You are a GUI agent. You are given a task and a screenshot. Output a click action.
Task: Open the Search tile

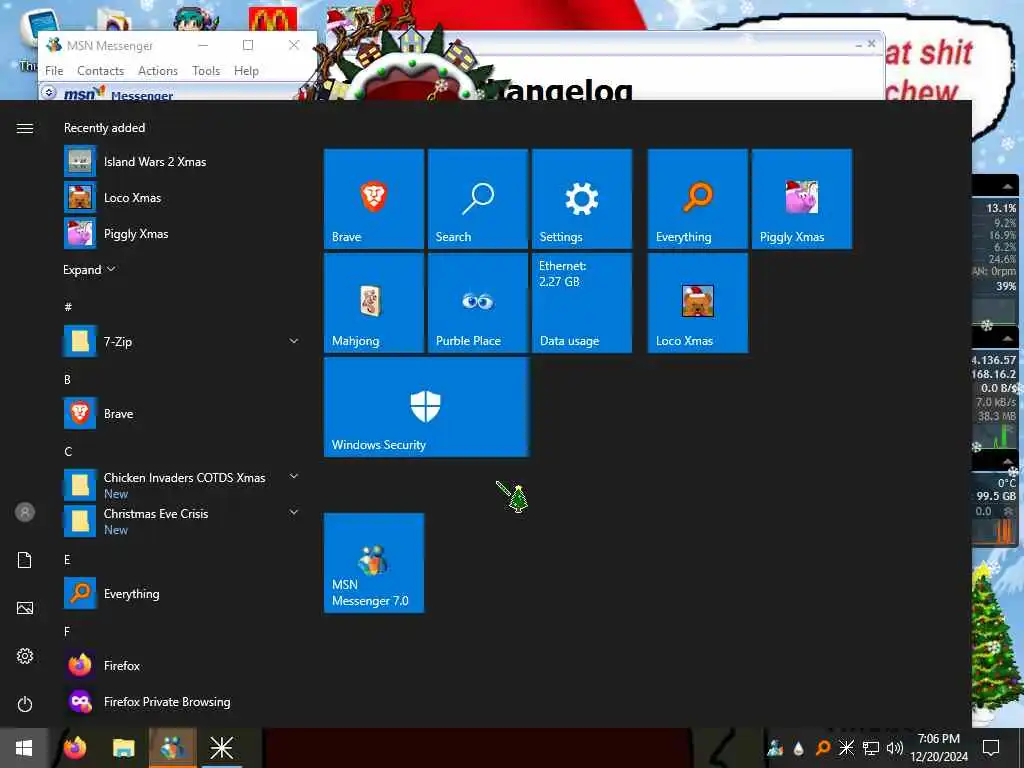(x=477, y=199)
